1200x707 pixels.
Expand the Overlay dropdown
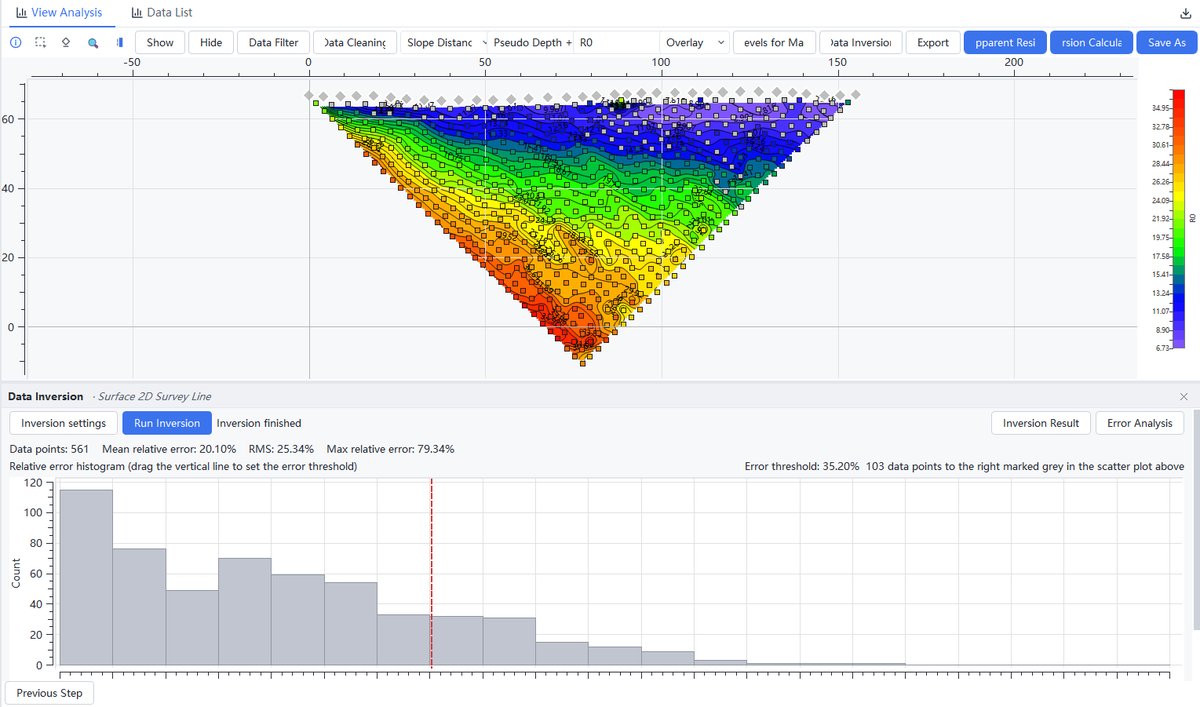[x=694, y=43]
